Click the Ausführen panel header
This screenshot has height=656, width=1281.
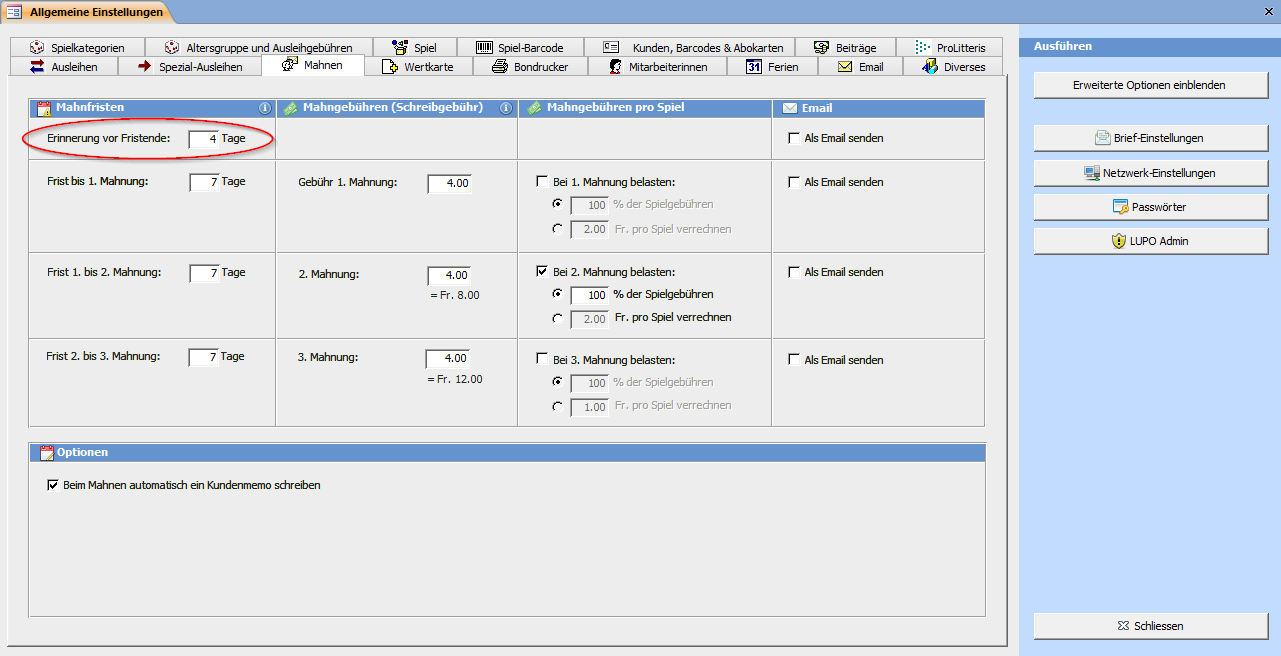pos(1150,46)
